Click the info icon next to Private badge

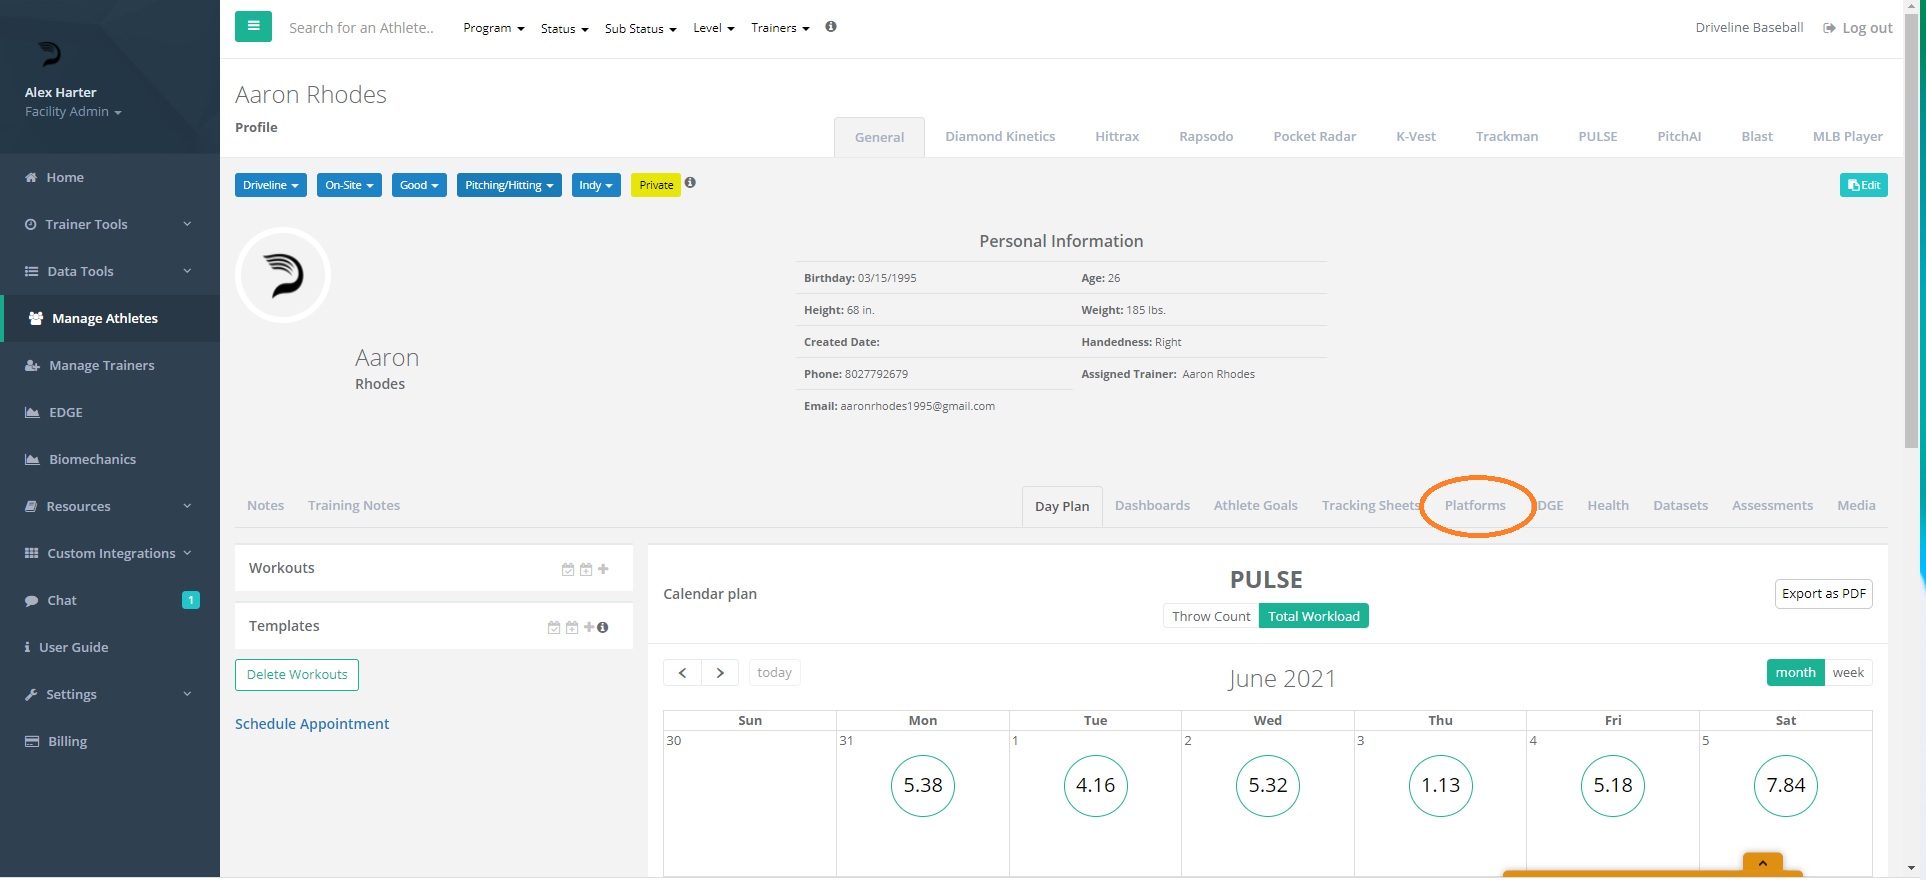tap(690, 183)
